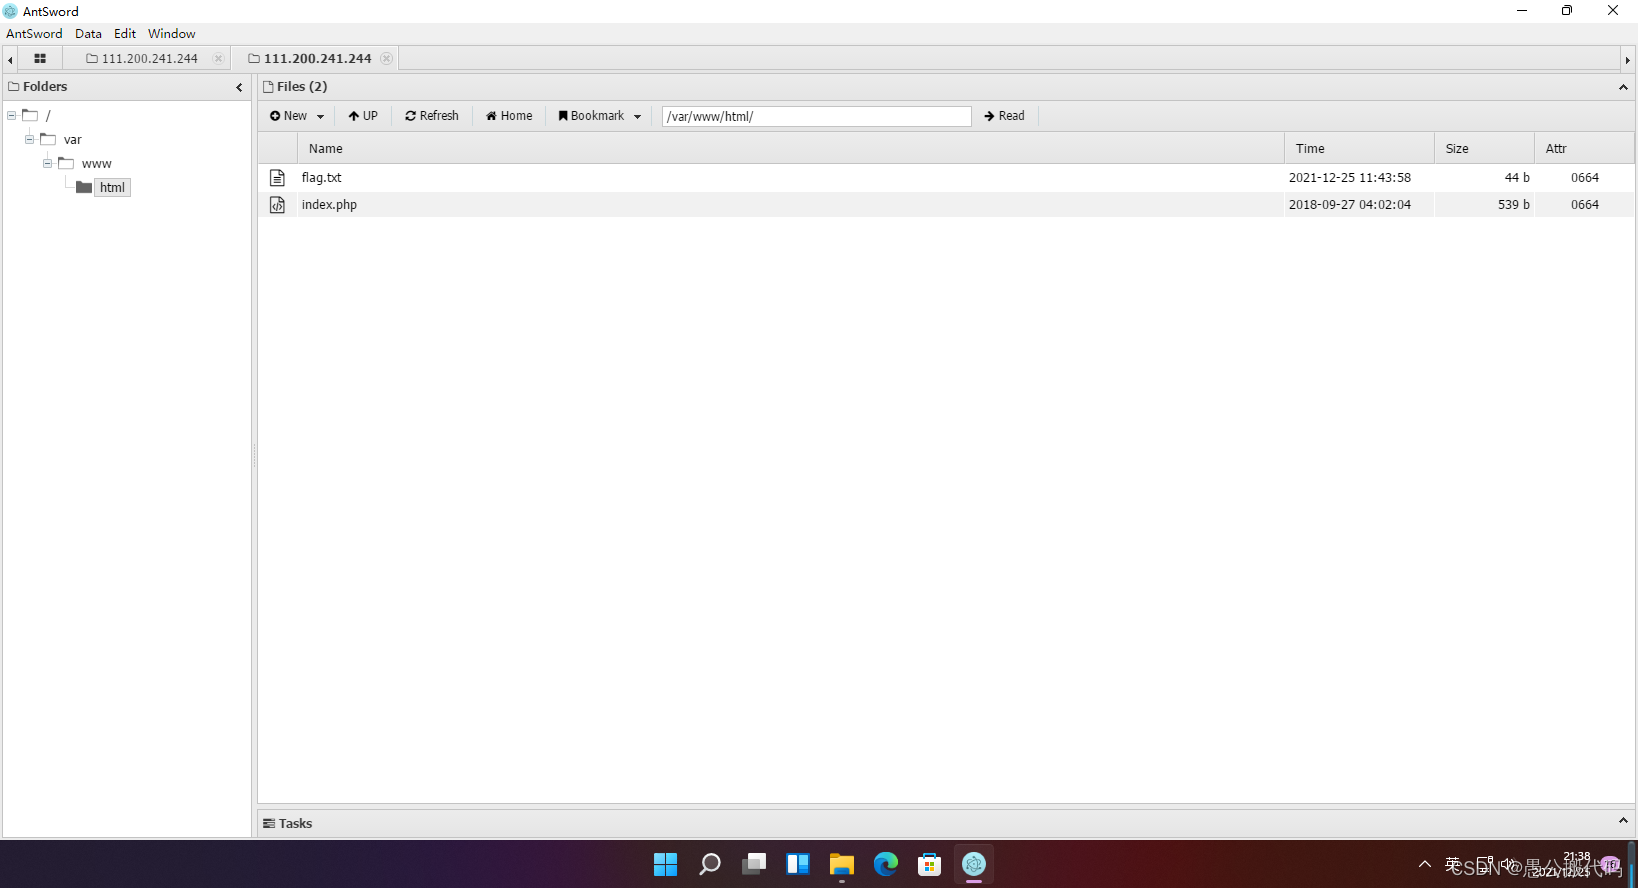Click the flag.txt document icon
Image resolution: width=1638 pixels, height=888 pixels.
tap(277, 177)
